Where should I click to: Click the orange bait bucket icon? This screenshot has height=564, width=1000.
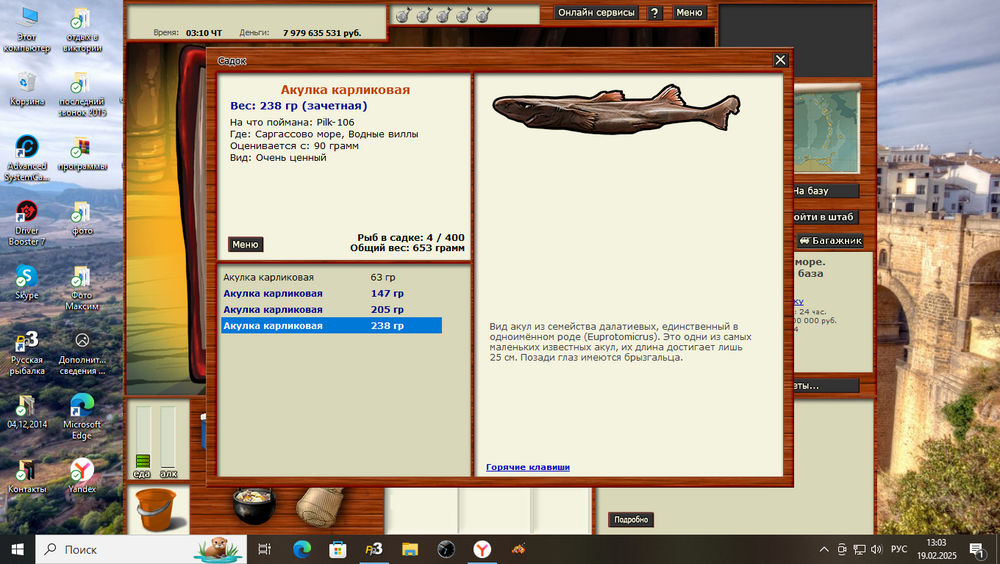point(155,508)
